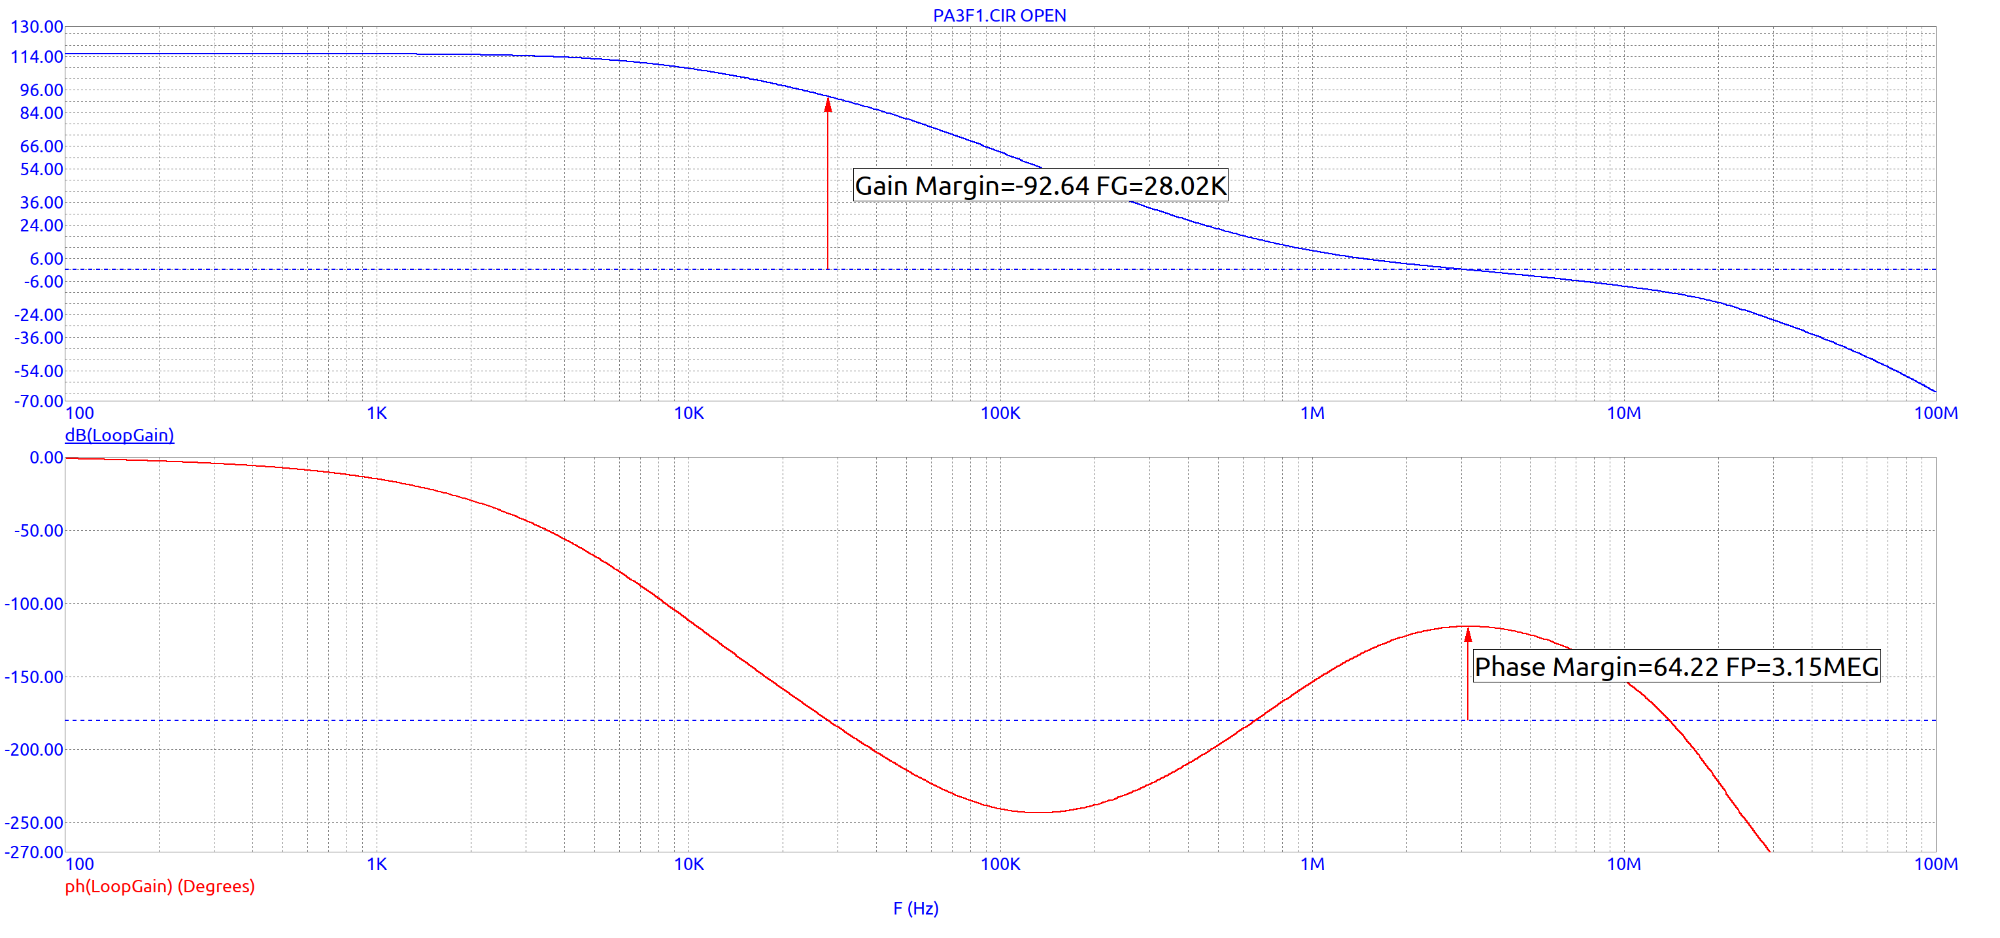Click the 0.00 phase axis label
The width and height of the screenshot is (2000, 938).
[46, 457]
